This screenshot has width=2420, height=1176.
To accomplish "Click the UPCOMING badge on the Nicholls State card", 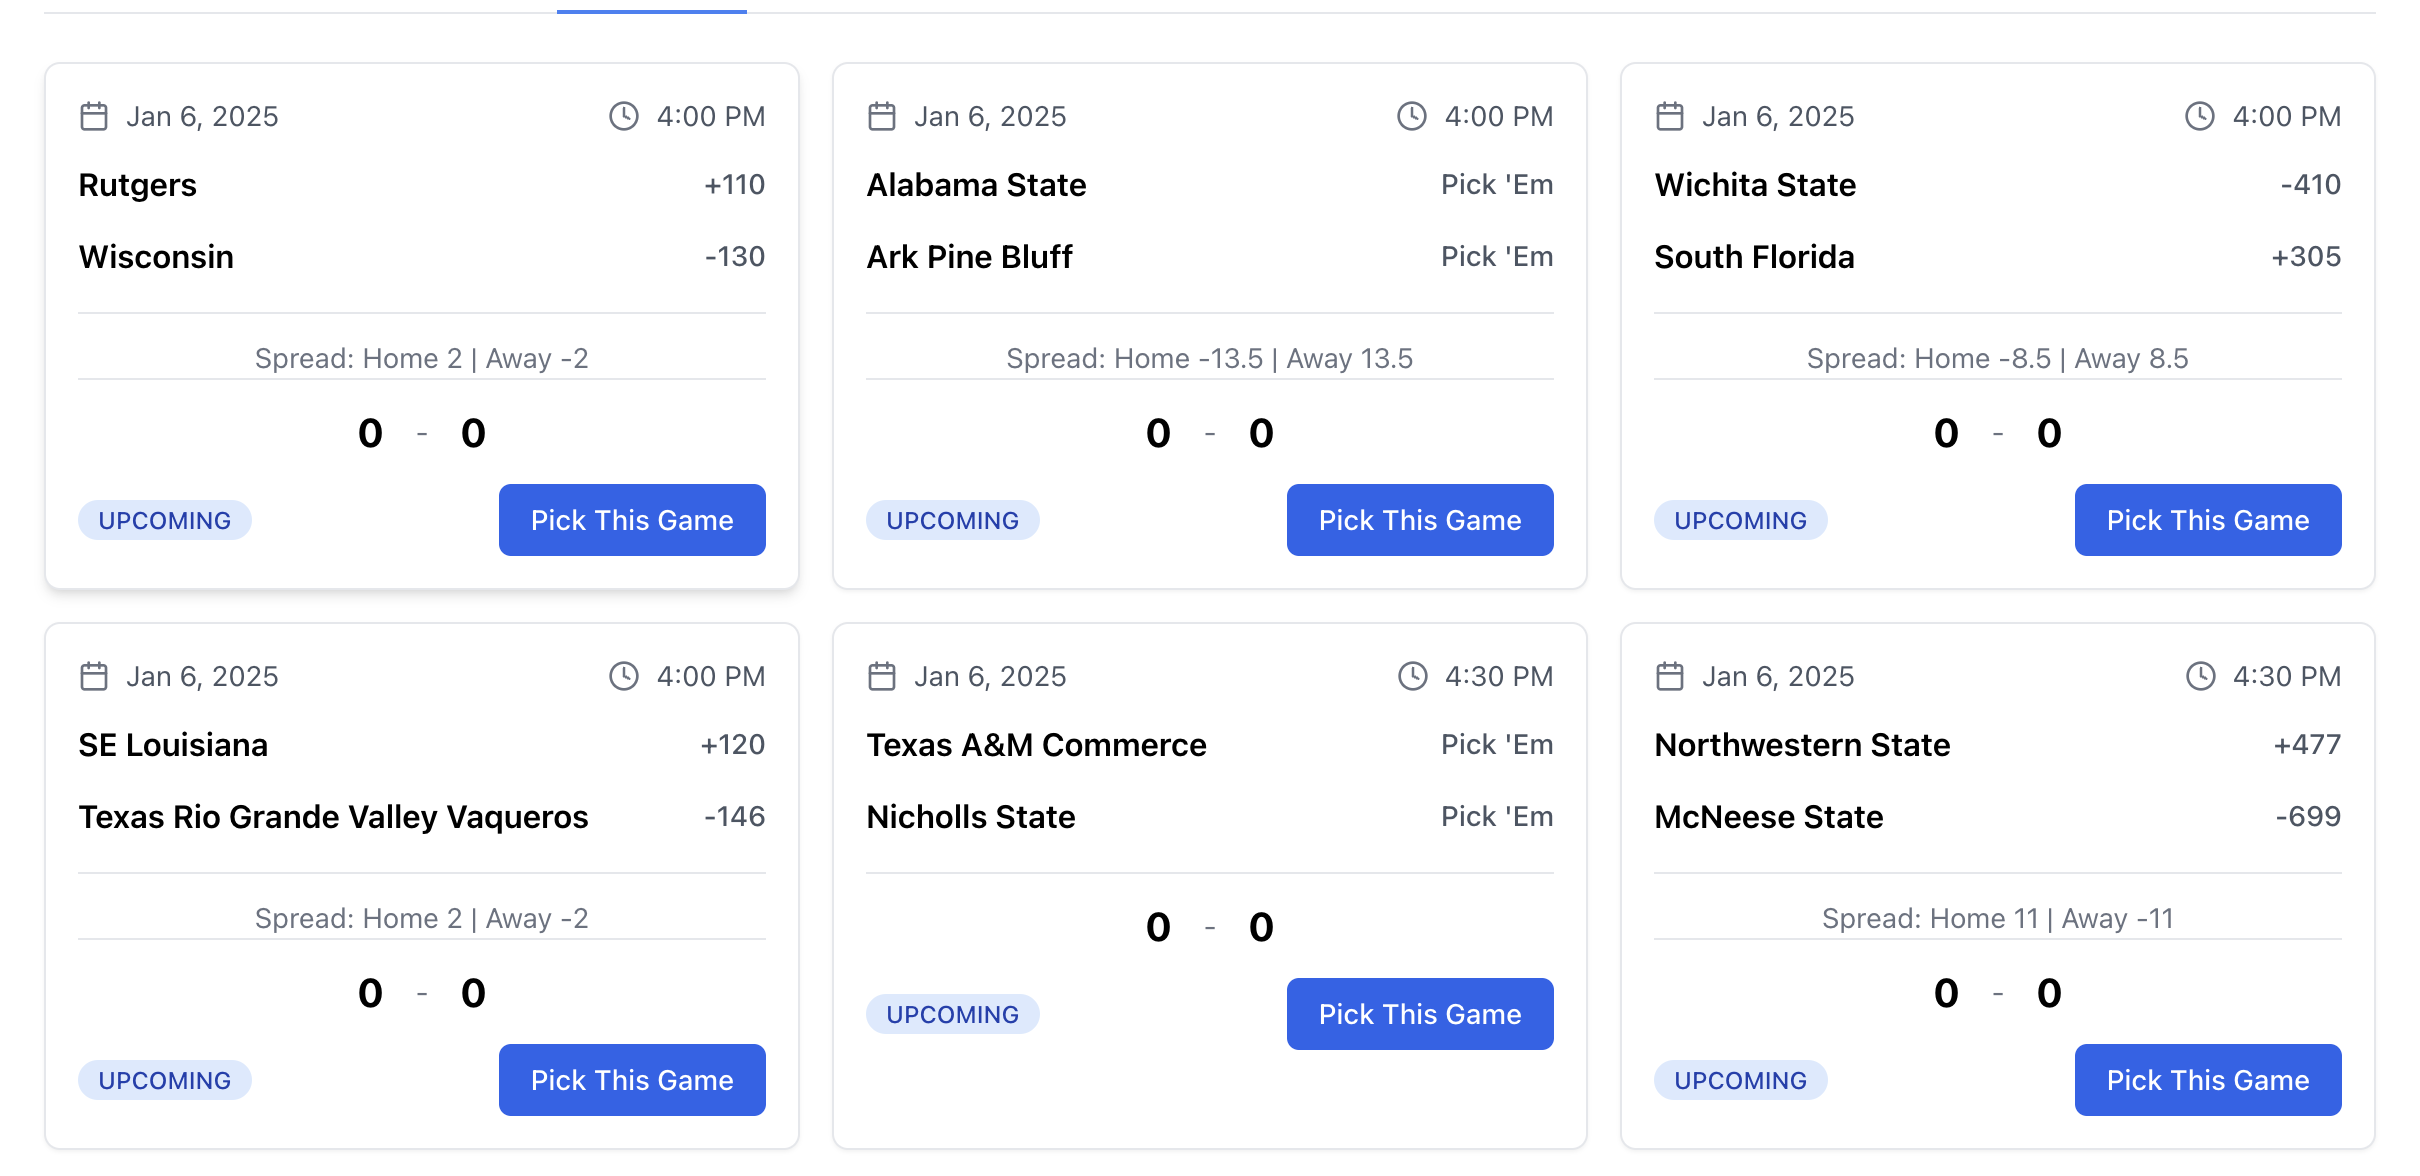I will (x=953, y=1014).
